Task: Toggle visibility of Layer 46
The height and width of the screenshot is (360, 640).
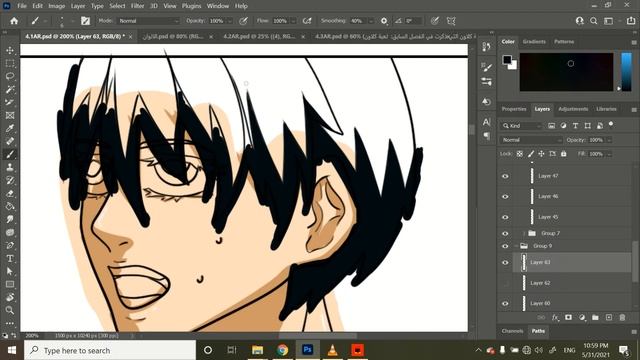Action: point(505,197)
